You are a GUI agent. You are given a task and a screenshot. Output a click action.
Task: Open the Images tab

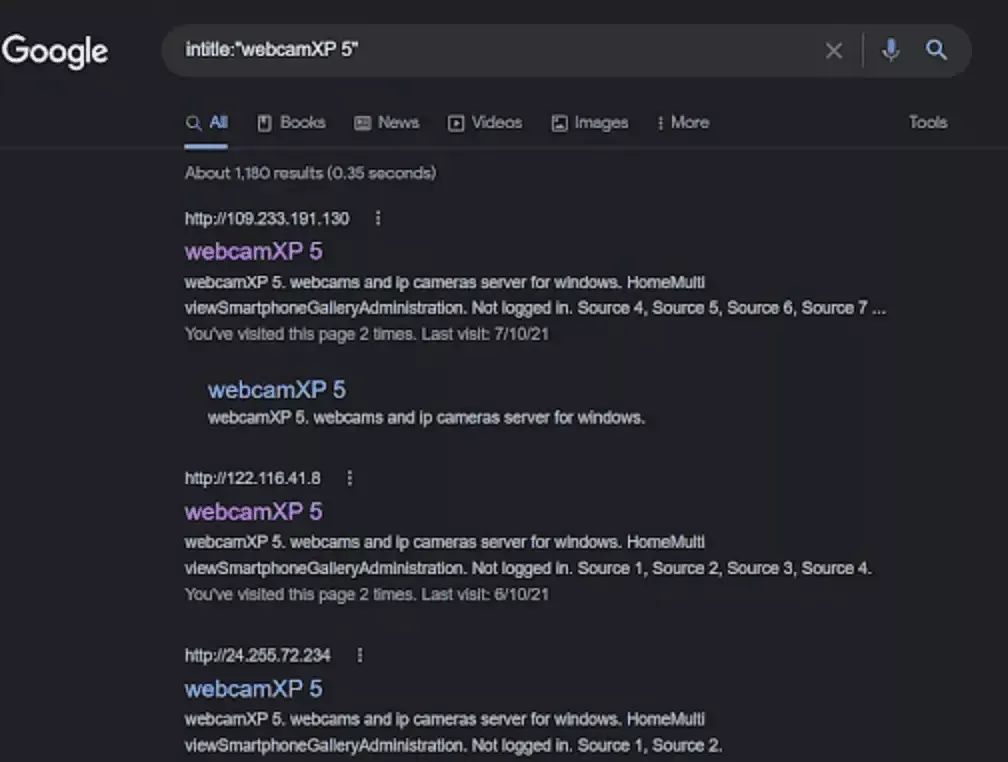tap(590, 122)
